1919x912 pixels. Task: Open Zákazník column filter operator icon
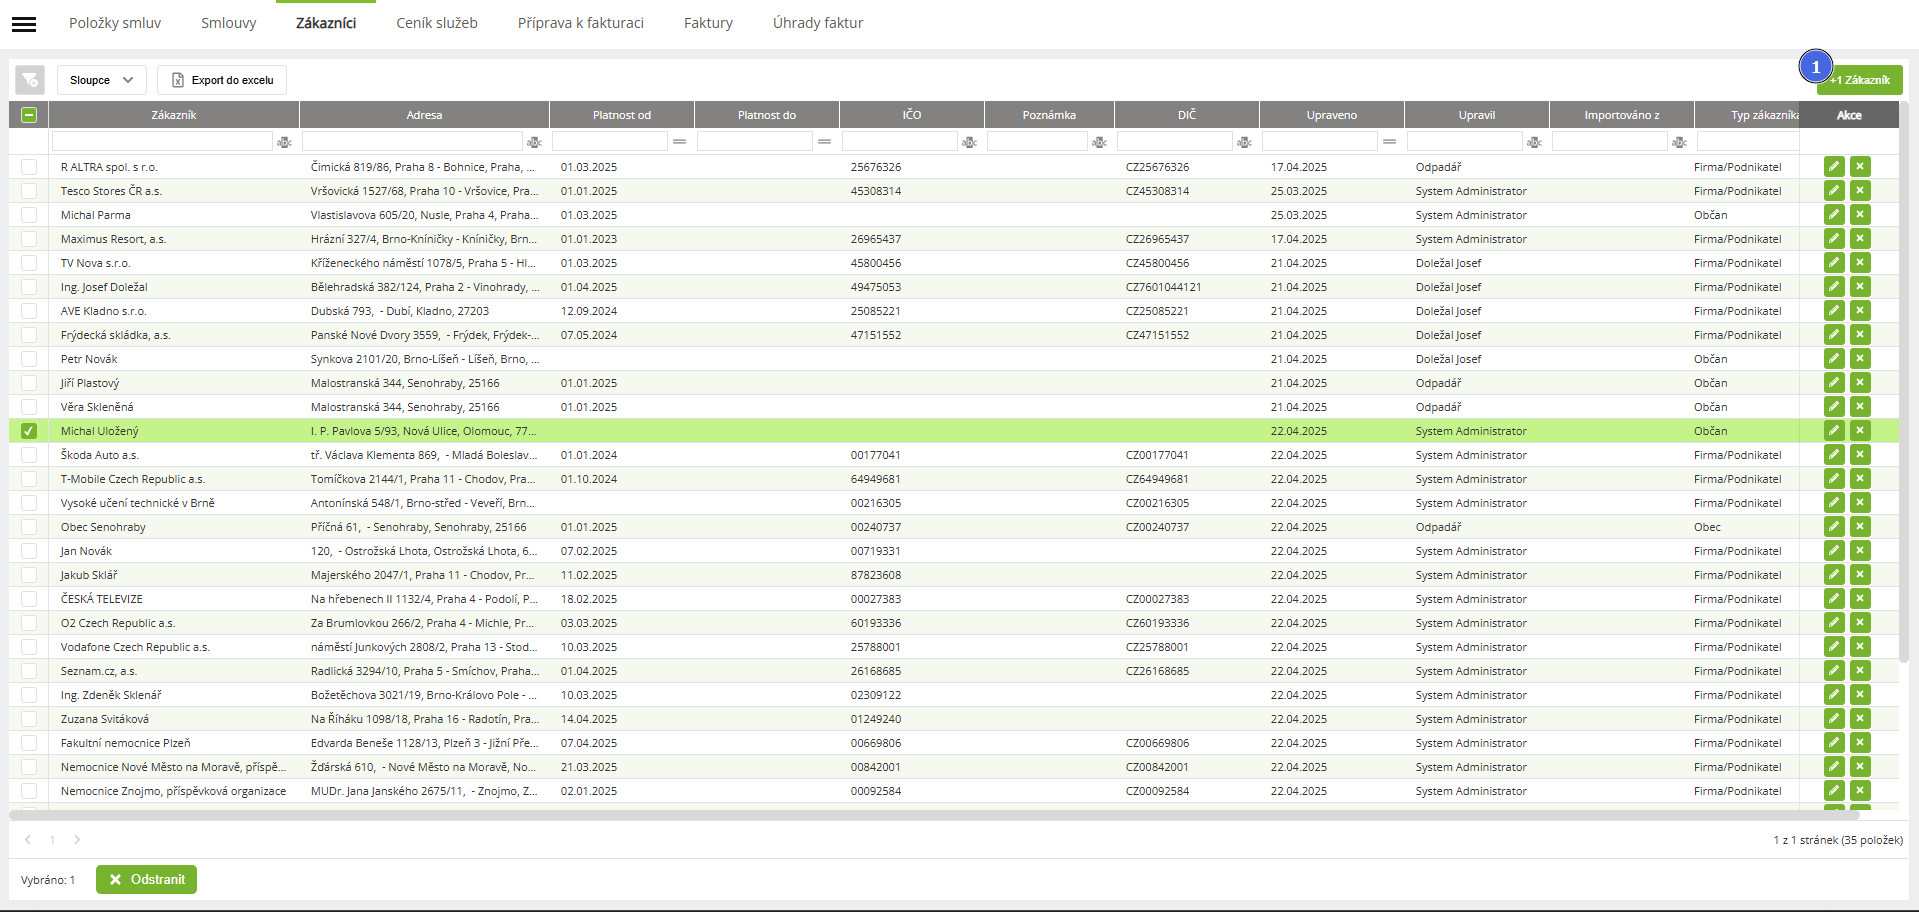(285, 142)
